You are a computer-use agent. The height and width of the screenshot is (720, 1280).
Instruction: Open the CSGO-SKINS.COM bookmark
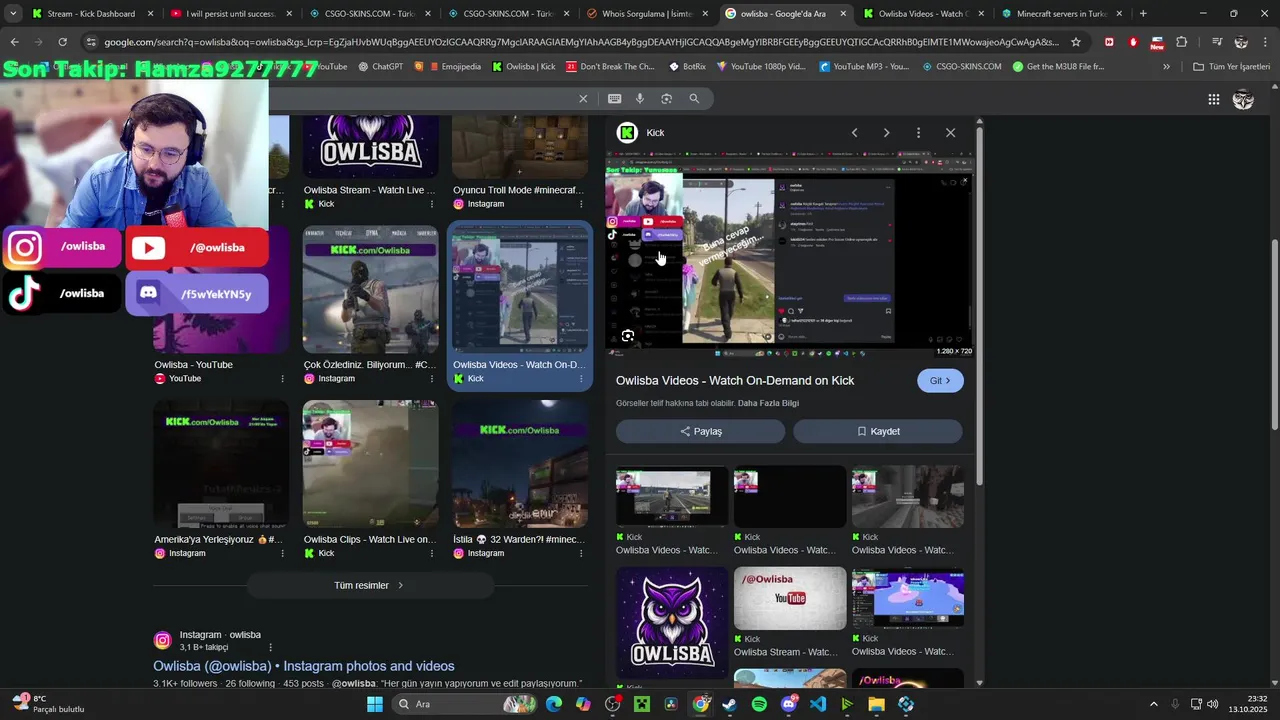point(962,67)
